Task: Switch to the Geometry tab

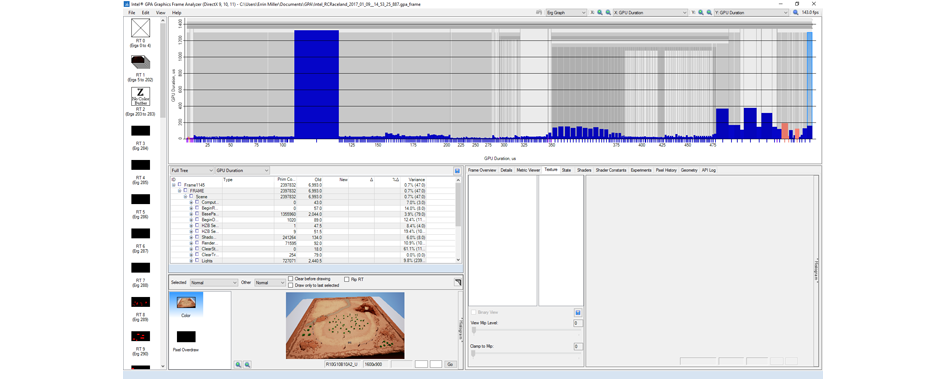Action: 689,170
